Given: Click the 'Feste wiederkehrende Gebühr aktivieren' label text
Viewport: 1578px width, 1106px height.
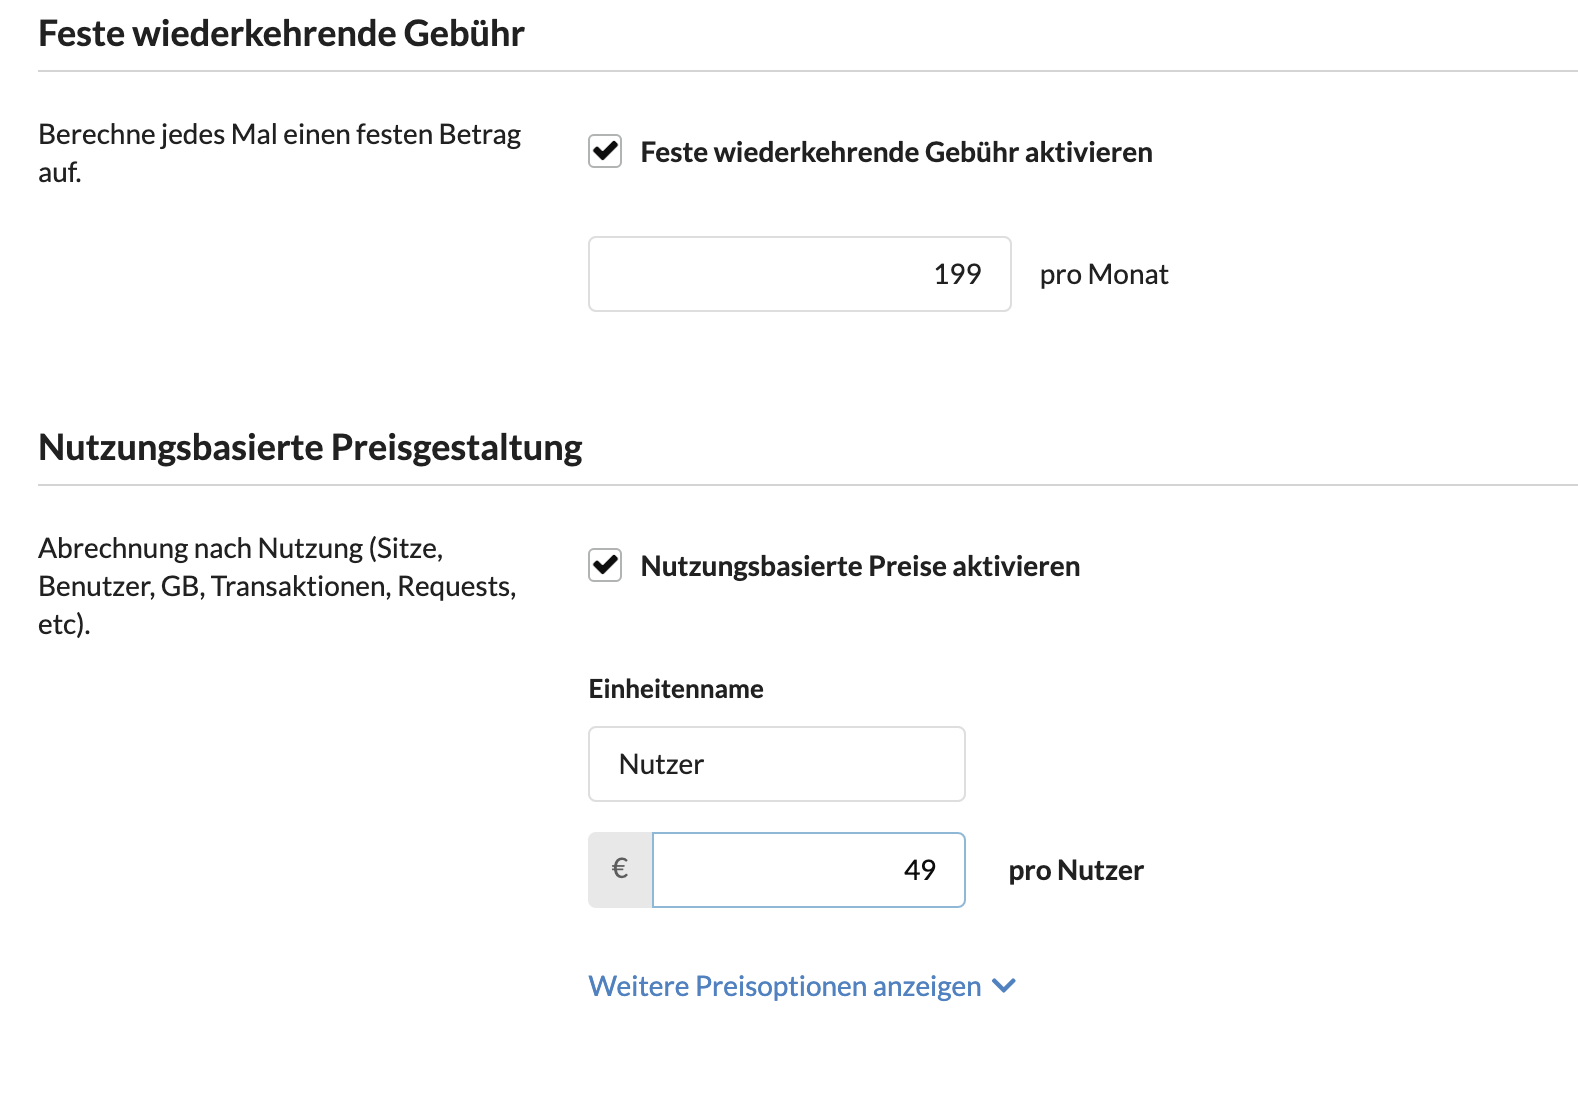Looking at the screenshot, I should coord(896,152).
